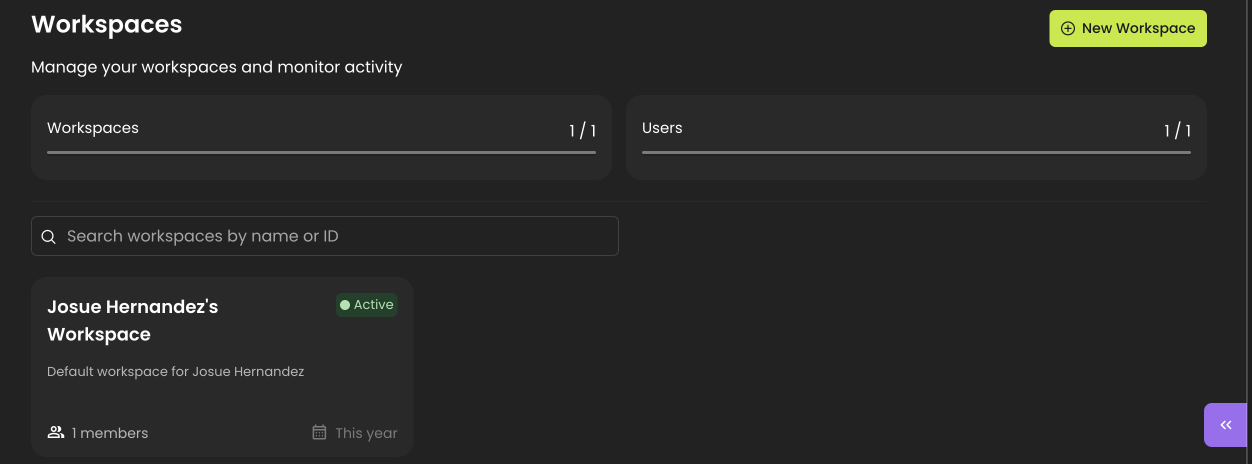Open Josue Hernandez's Workspace card title
The width and height of the screenshot is (1252, 464).
(132, 320)
